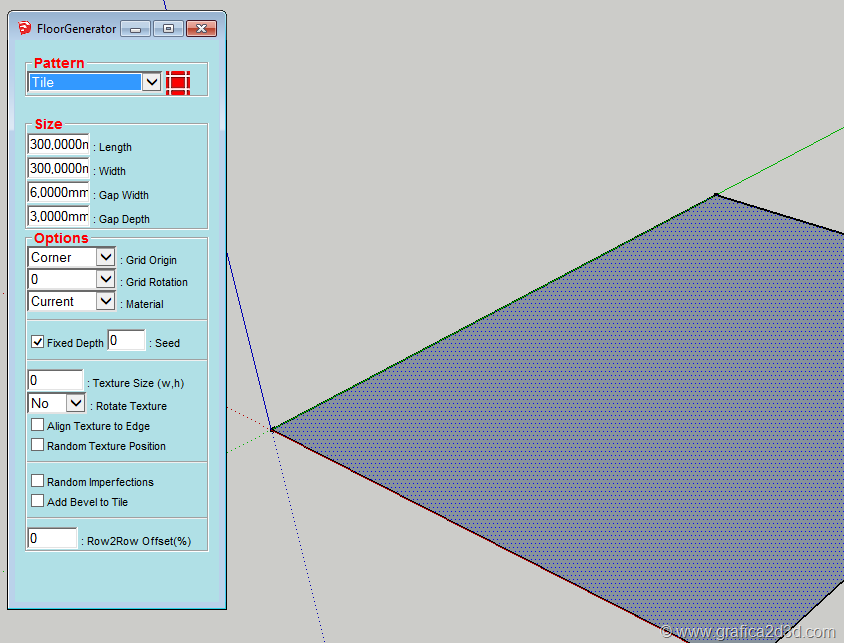
Task: Click the tile Length input field
Action: 58,145
